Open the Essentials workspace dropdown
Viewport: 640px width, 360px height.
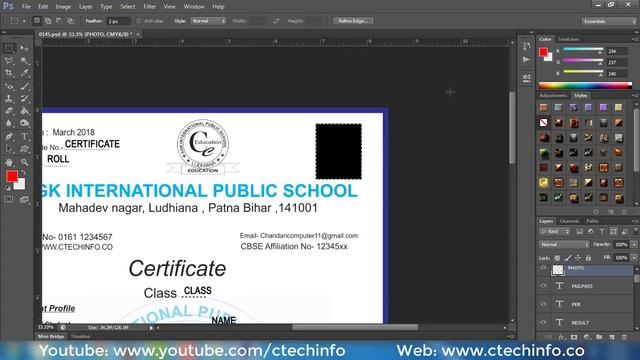[x=608, y=21]
